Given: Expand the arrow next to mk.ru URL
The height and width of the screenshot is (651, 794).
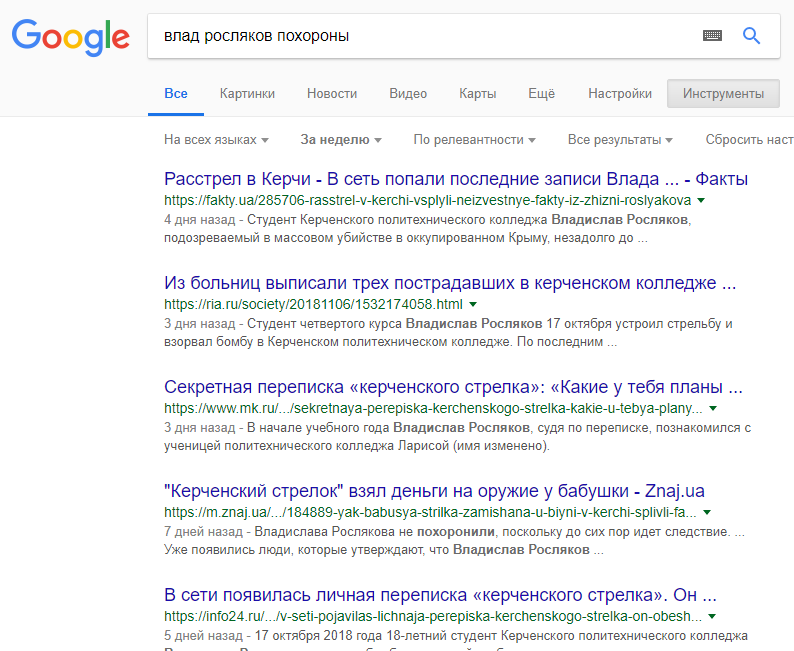Looking at the screenshot, I should pyautogui.click(x=713, y=409).
